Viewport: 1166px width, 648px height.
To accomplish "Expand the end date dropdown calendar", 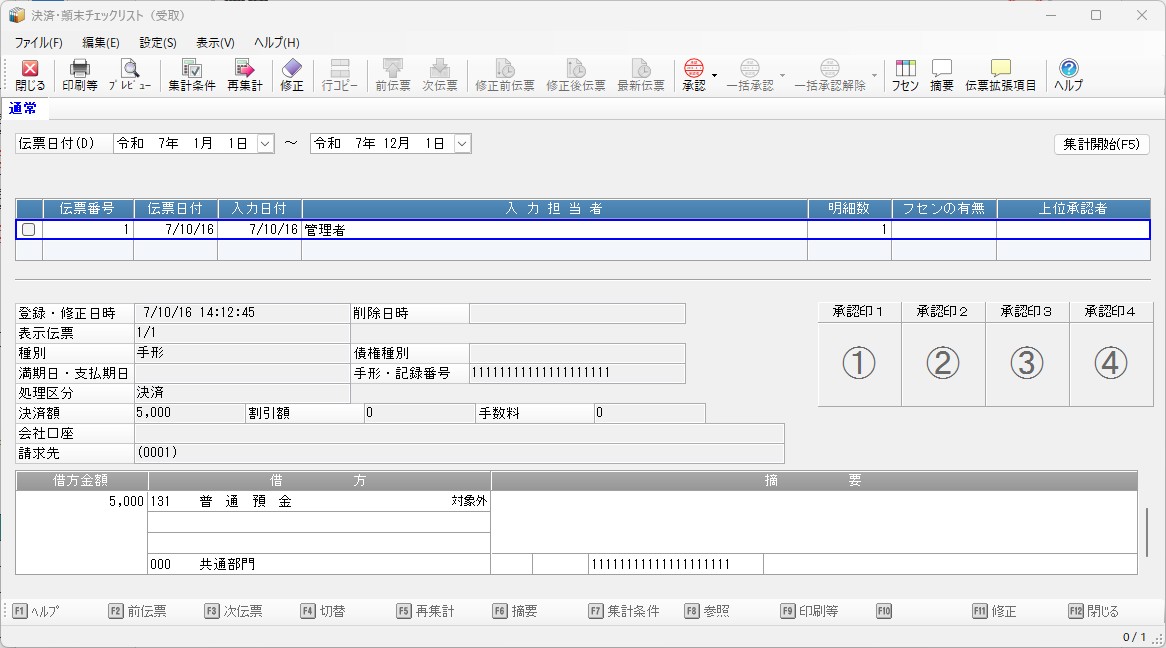I will [462, 144].
